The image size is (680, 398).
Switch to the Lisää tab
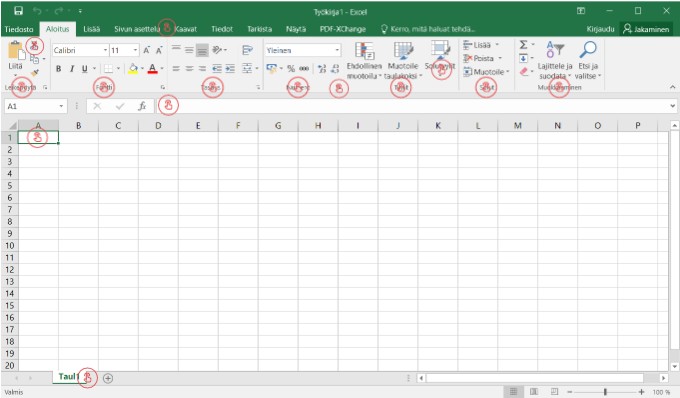point(92,29)
